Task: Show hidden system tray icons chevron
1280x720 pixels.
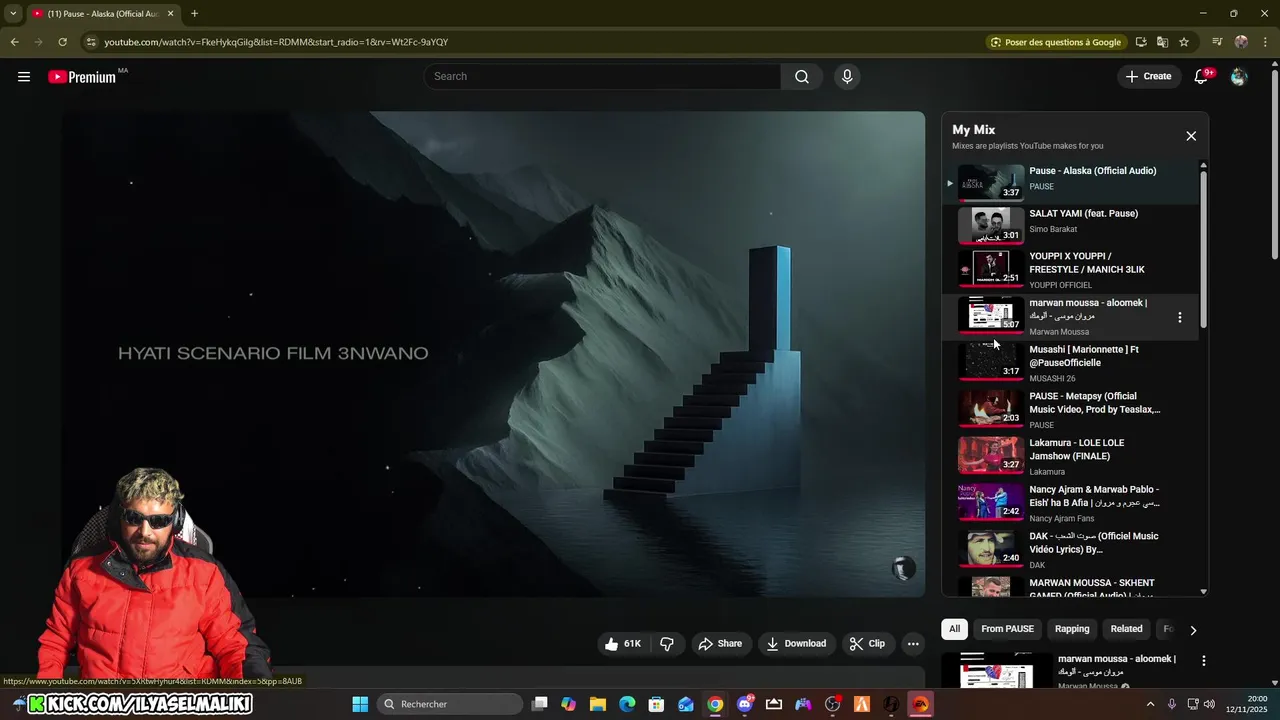Action: pos(1150,704)
